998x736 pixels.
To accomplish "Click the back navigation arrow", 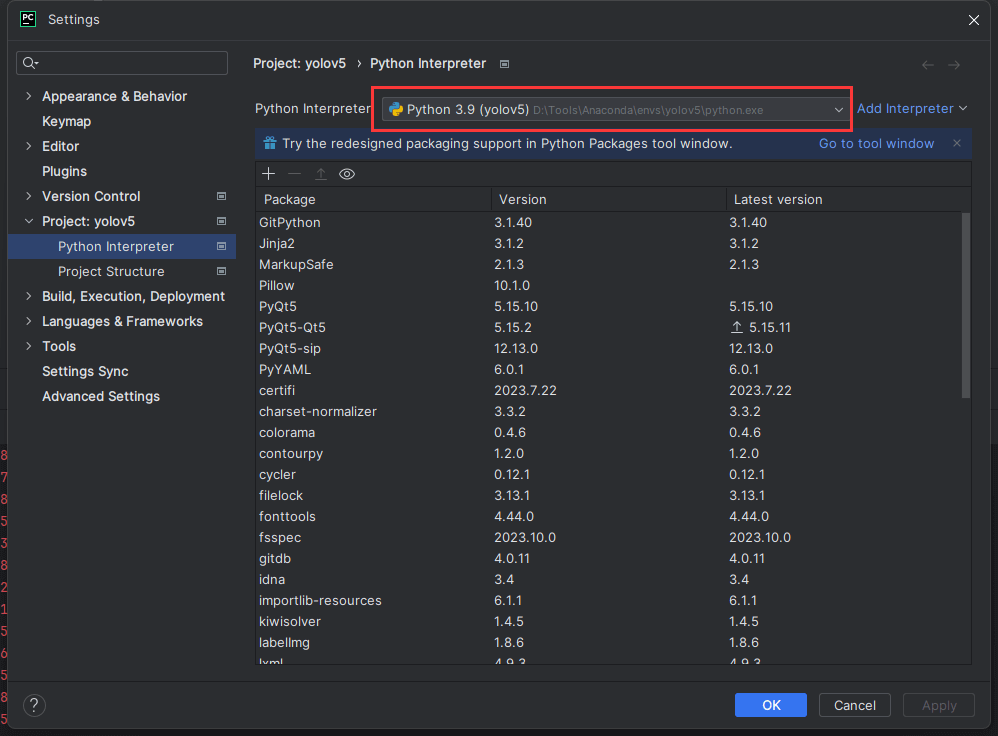I will (x=928, y=64).
